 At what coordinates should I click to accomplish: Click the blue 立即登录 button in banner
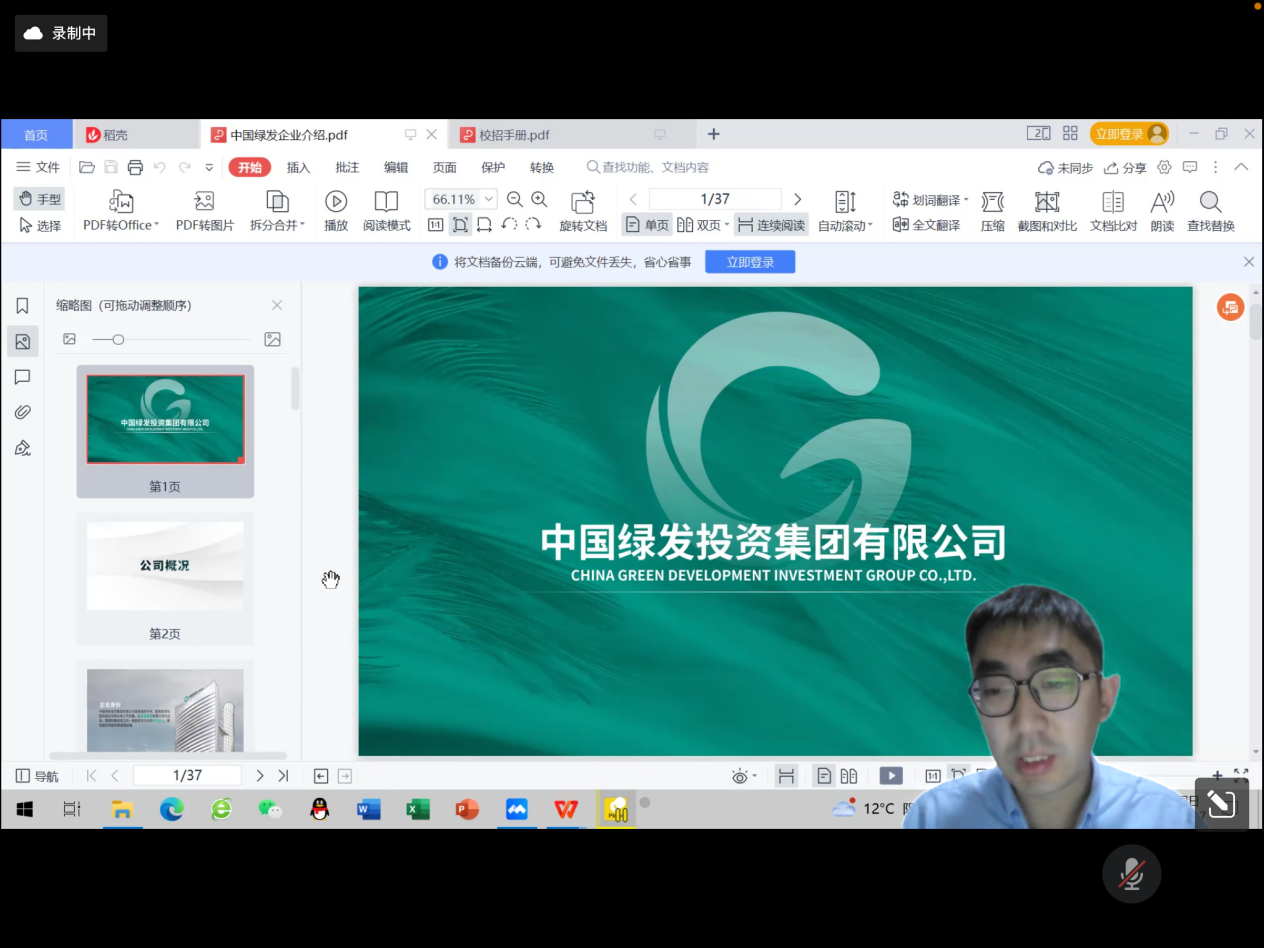(749, 262)
